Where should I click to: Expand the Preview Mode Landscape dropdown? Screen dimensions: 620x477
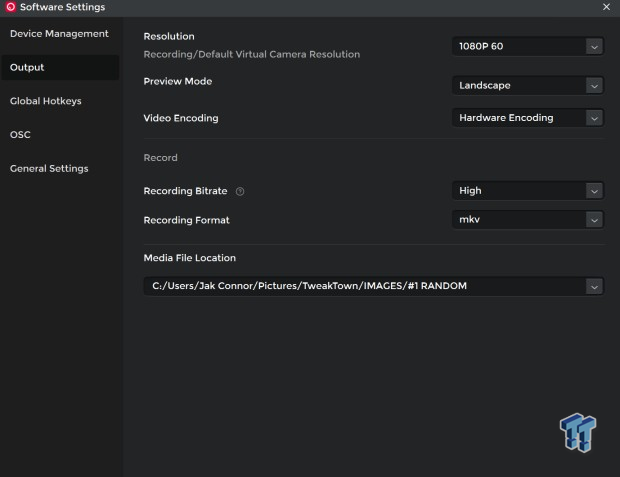tap(527, 86)
